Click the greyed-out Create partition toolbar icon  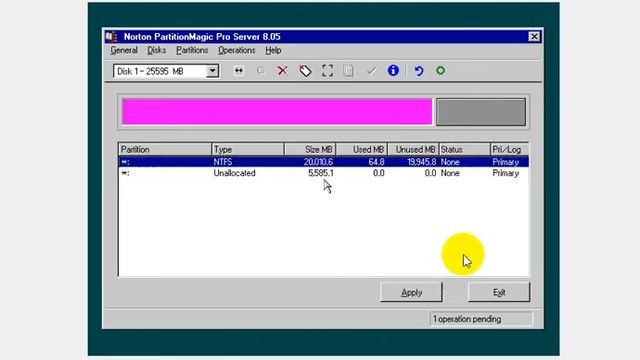point(261,71)
